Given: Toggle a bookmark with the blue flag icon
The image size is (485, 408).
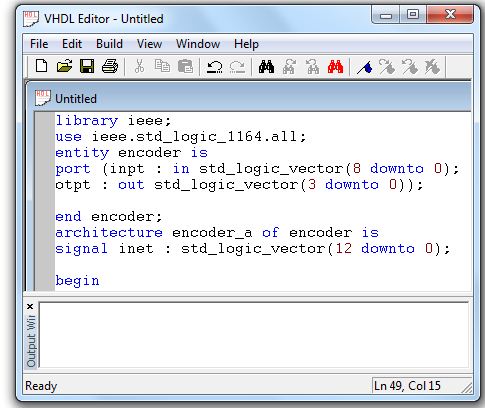Looking at the screenshot, I should [364, 67].
